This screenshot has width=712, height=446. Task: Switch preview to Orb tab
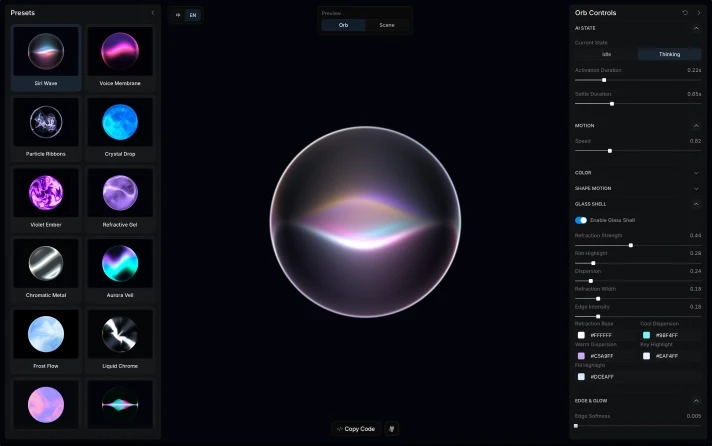(343, 25)
